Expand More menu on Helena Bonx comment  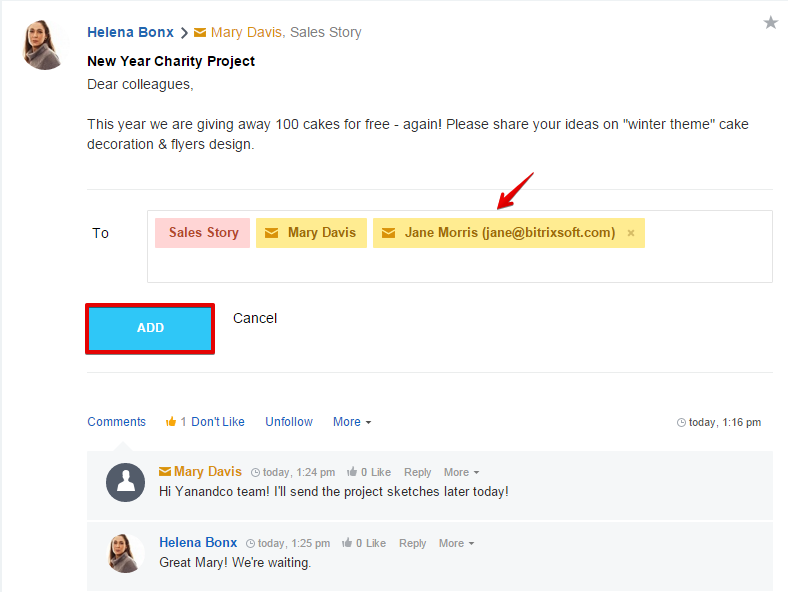(456, 543)
